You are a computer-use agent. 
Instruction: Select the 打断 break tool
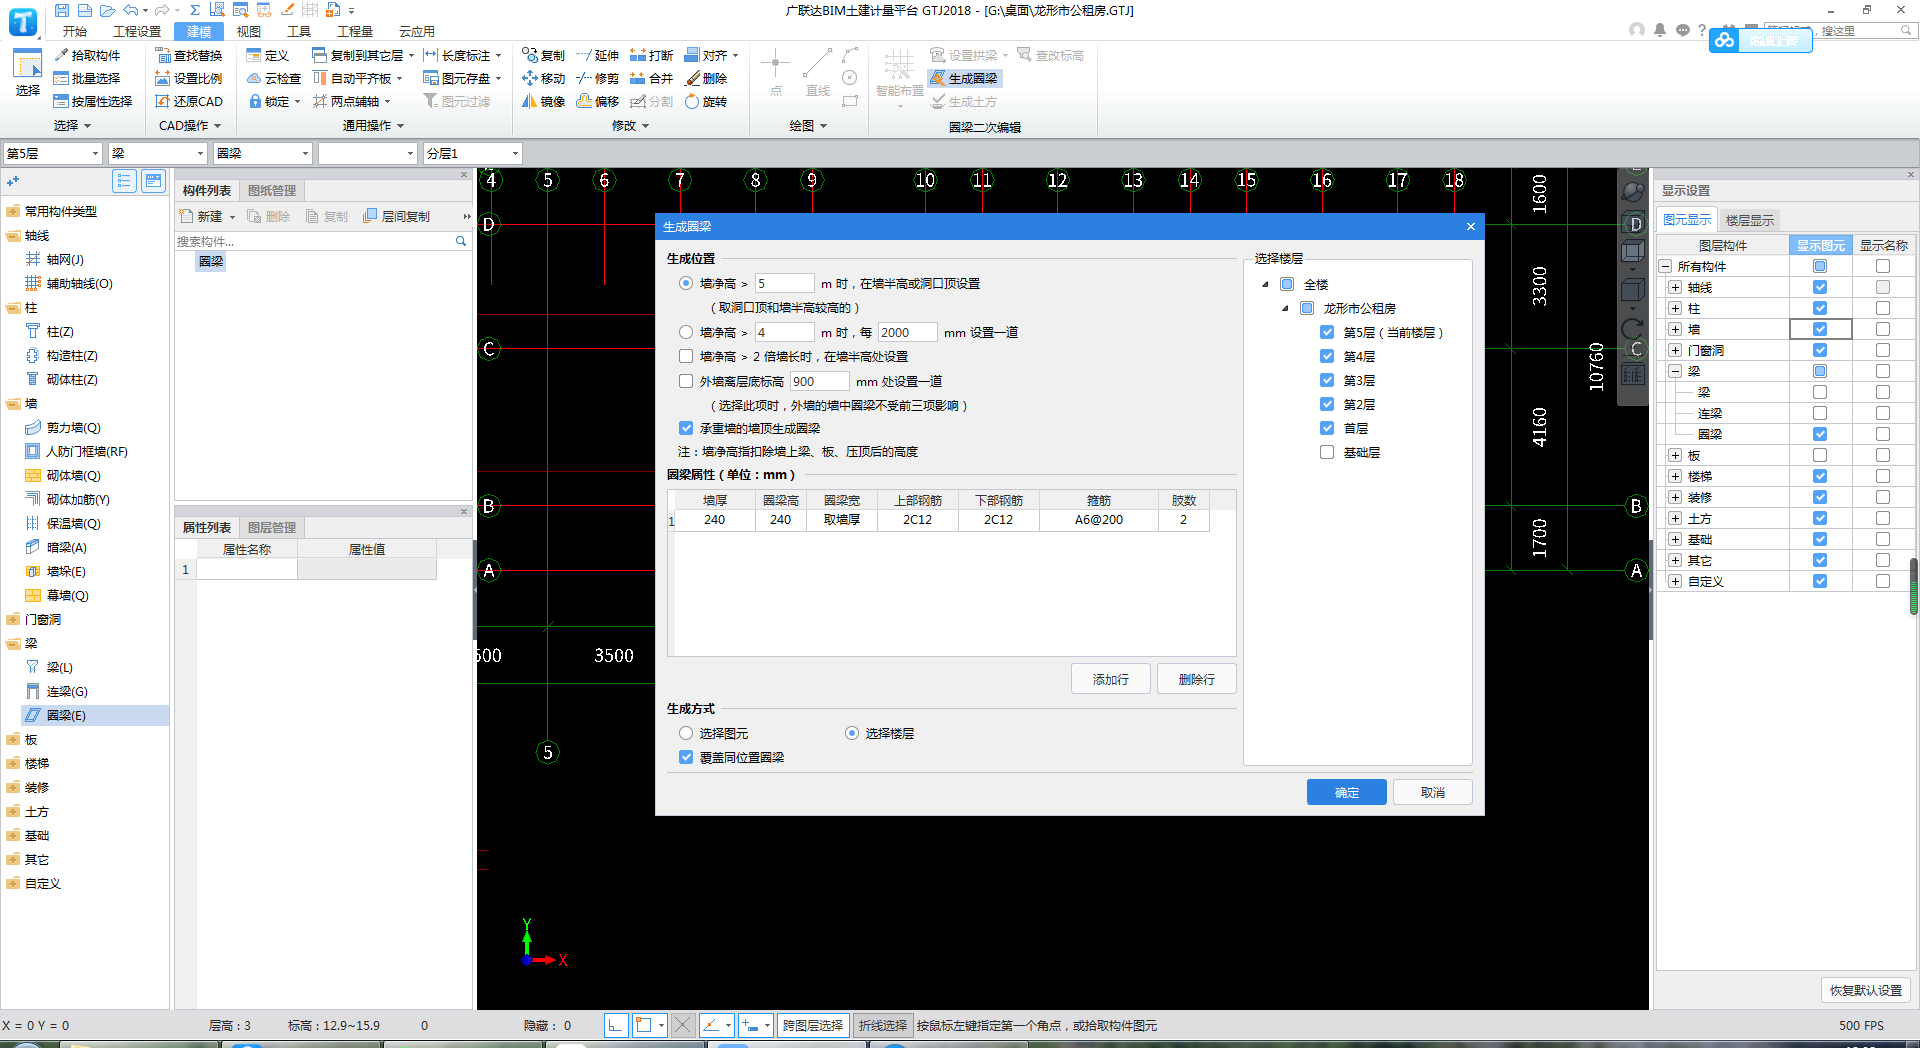point(651,55)
